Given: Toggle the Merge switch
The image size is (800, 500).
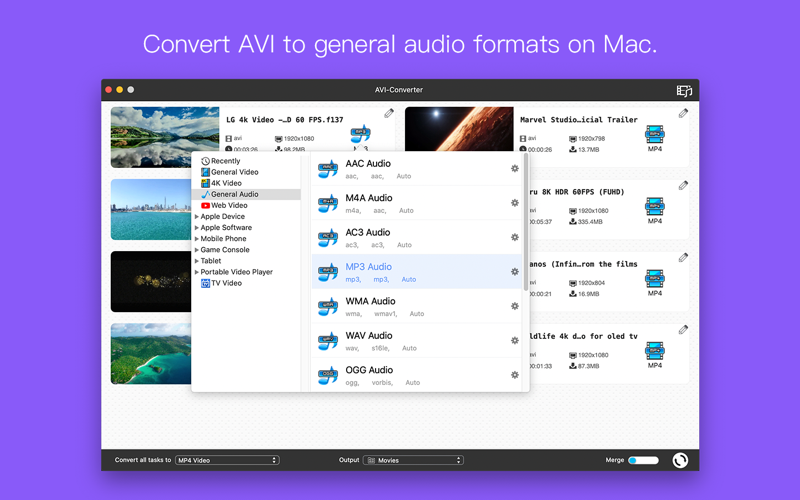Looking at the screenshot, I should pos(643,460).
